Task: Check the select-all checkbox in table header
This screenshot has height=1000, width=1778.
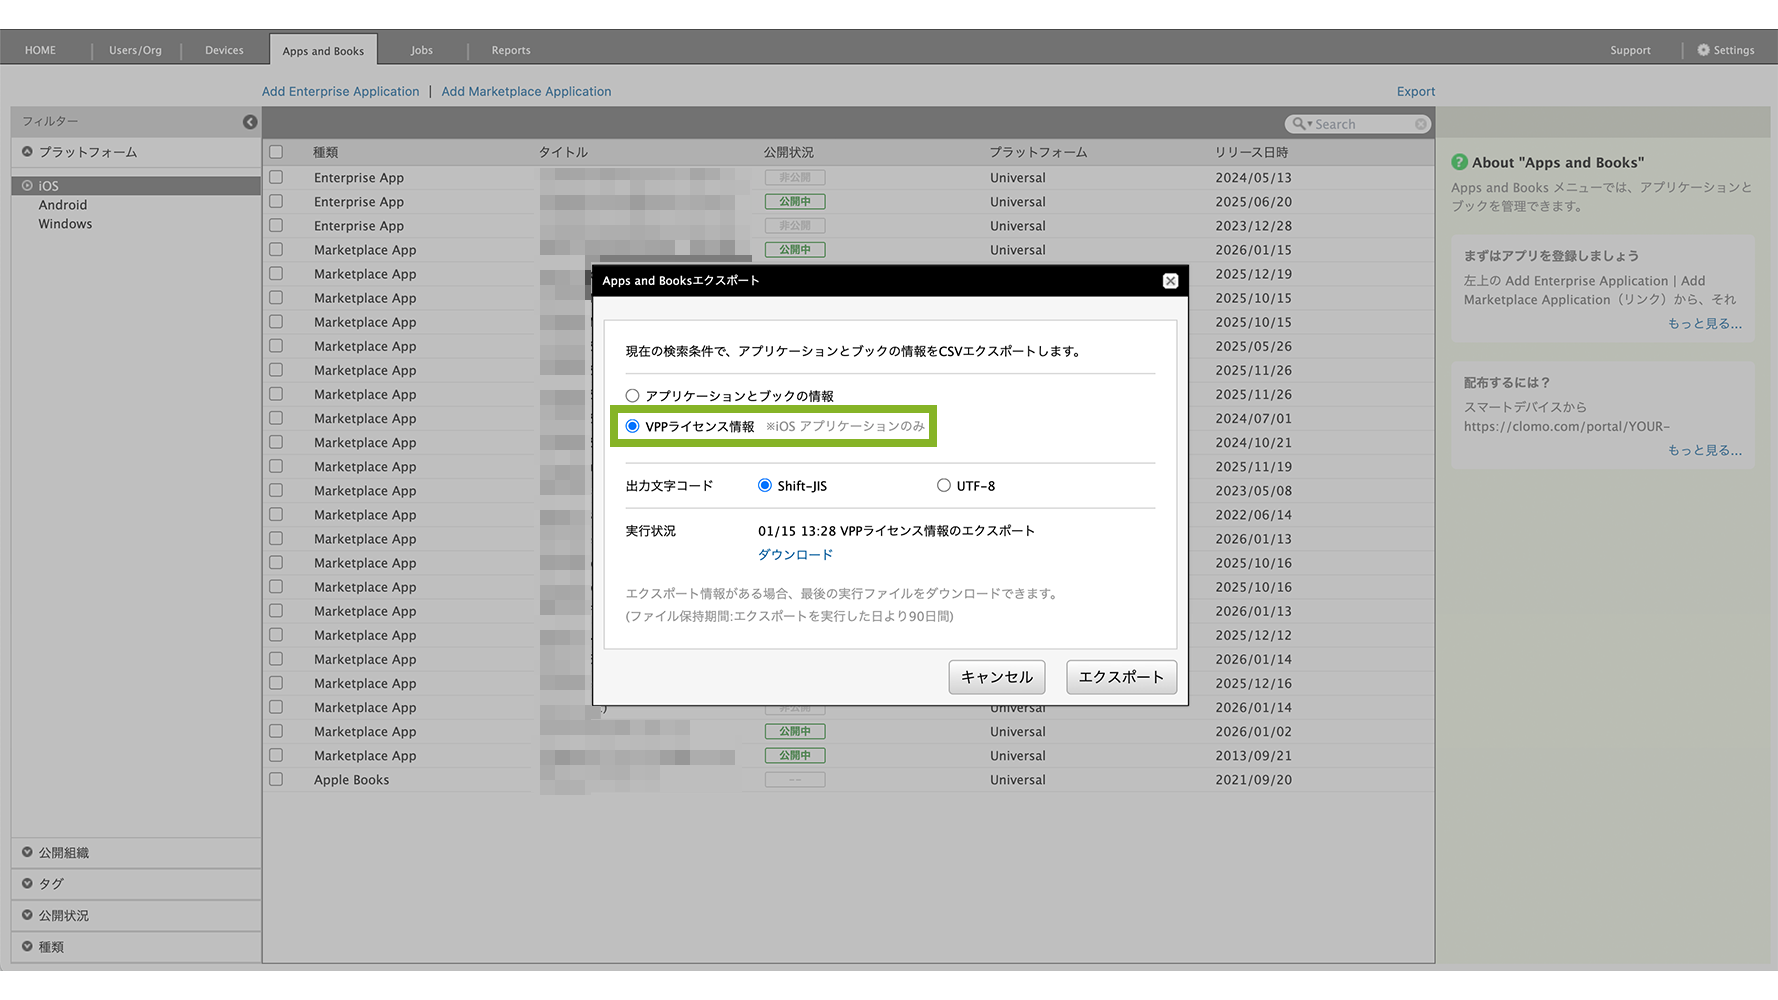Action: (x=276, y=152)
